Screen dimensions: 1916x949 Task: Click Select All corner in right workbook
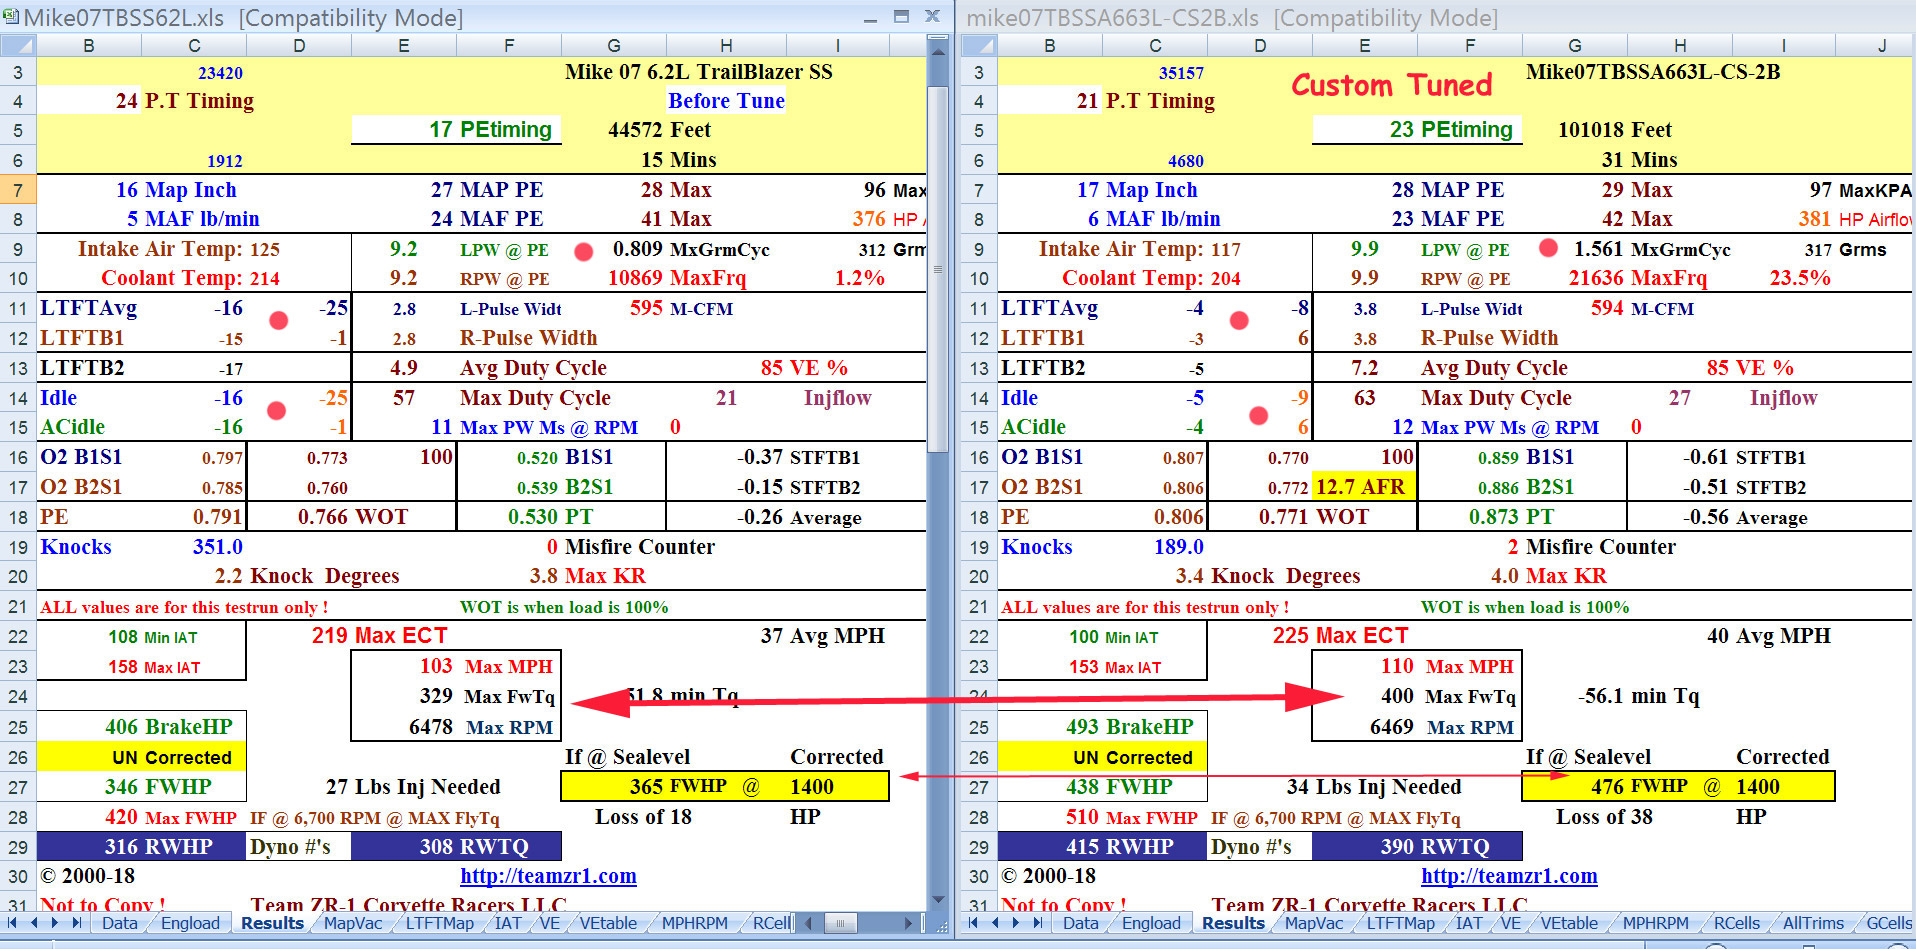[978, 46]
